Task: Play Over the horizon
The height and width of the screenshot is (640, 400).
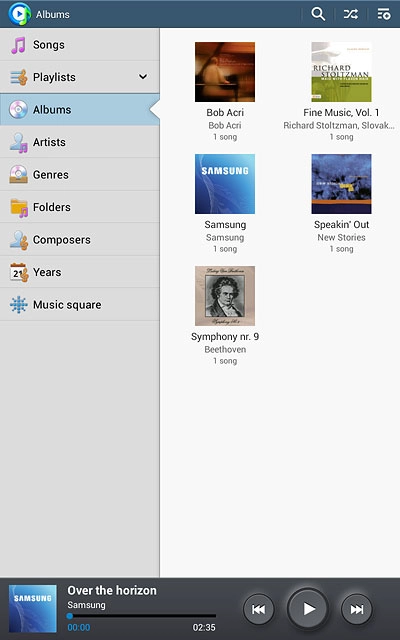Action: (308, 609)
